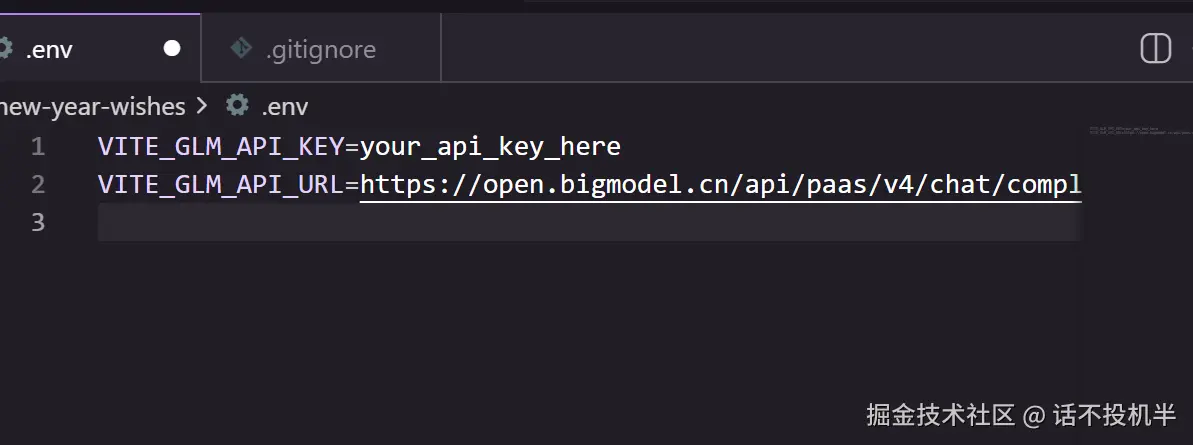Switch to the .gitignore editor tab
The image size is (1193, 445).
click(321, 48)
